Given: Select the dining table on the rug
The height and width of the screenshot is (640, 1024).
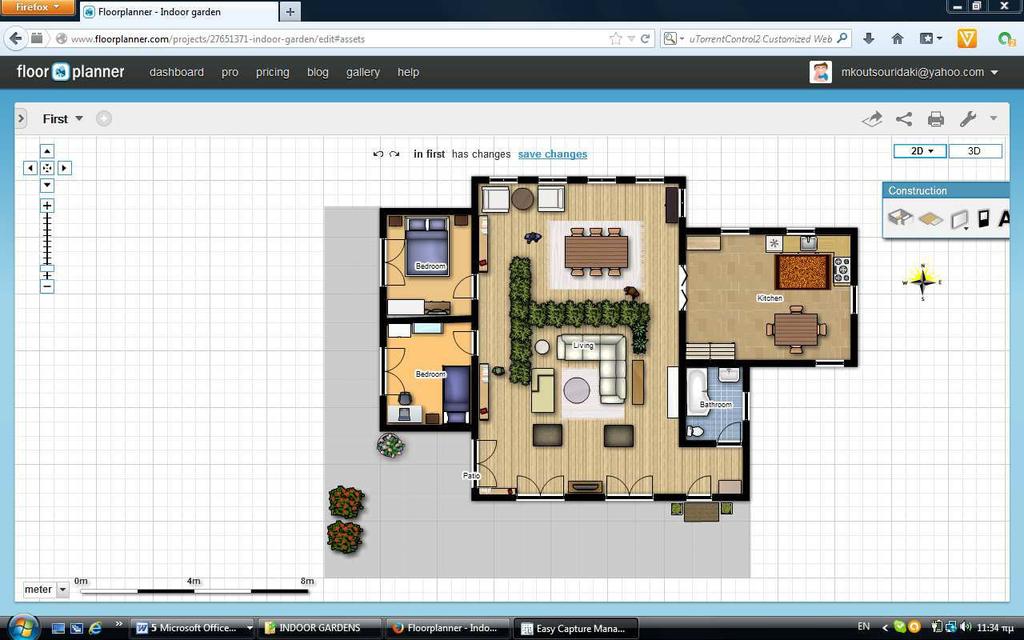Looking at the screenshot, I should pyautogui.click(x=596, y=251).
